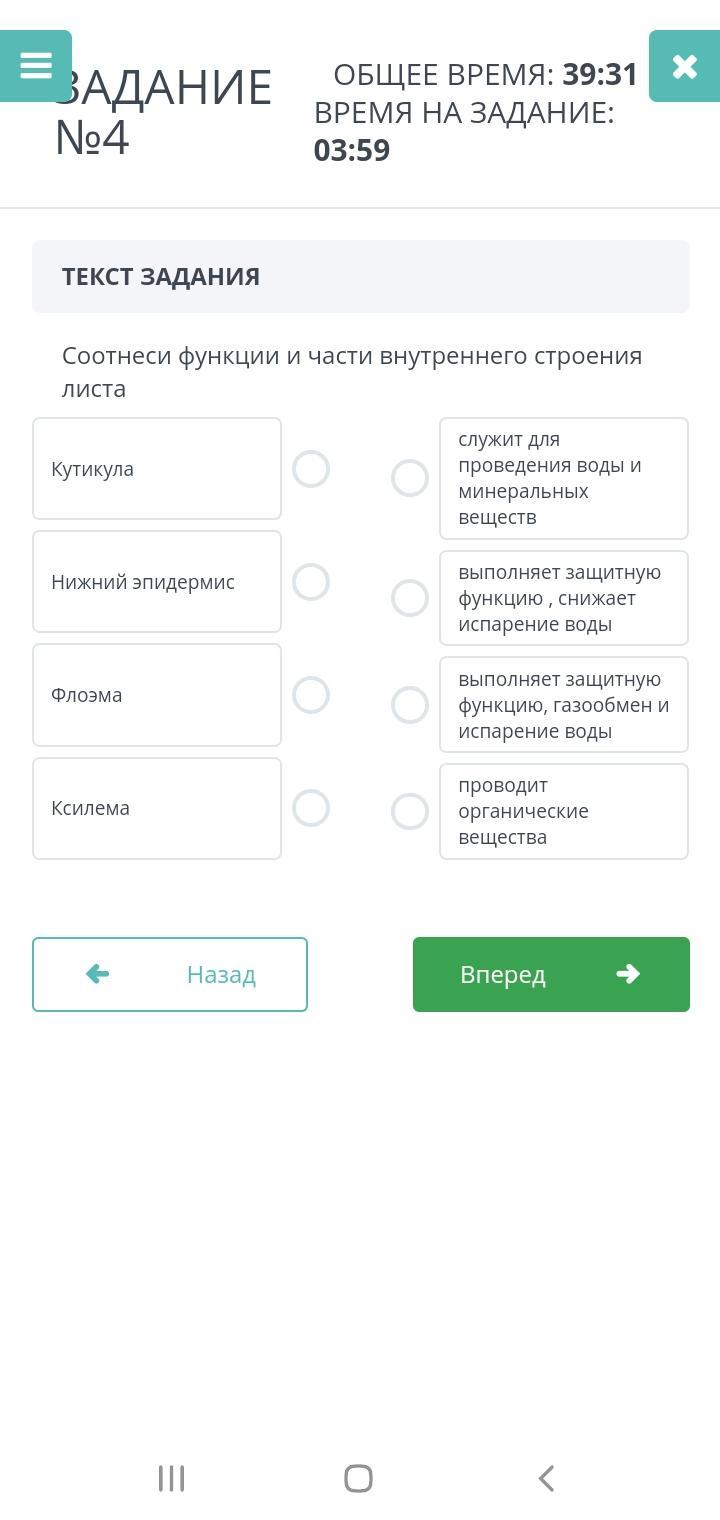The width and height of the screenshot is (720, 1520).
Task: Open the hamburger menu icon
Action: [x=36, y=66]
